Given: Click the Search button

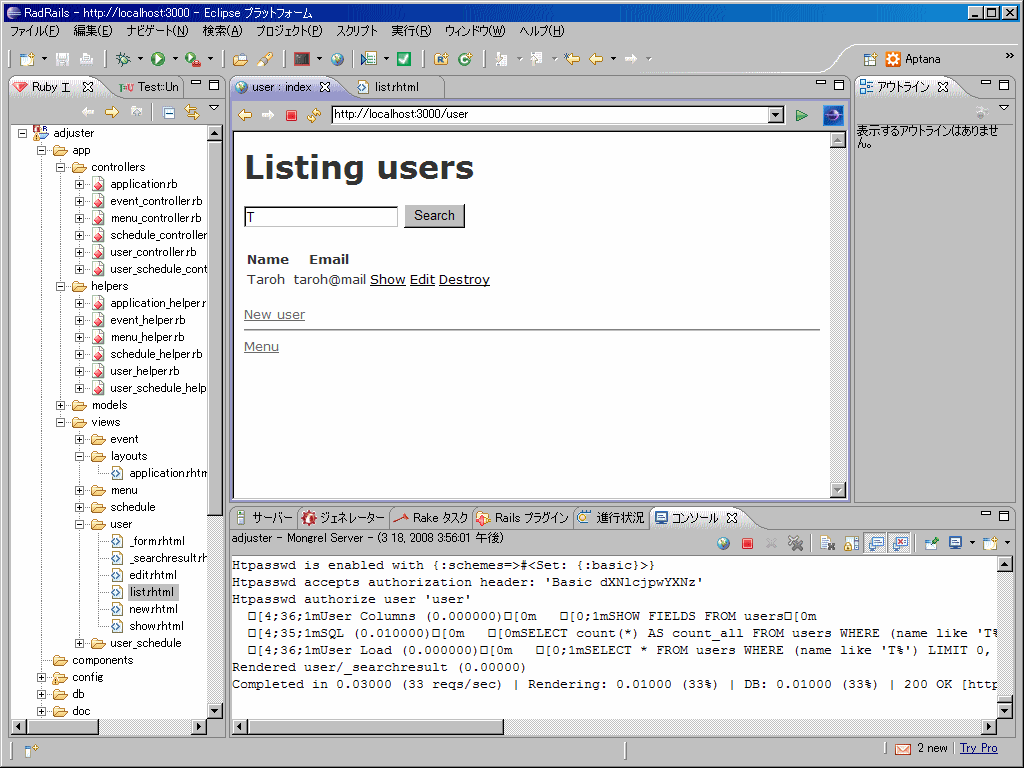Looking at the screenshot, I should pyautogui.click(x=434, y=216).
